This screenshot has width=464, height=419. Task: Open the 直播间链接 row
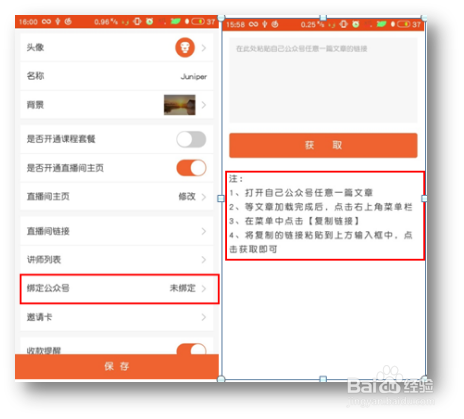(117, 231)
